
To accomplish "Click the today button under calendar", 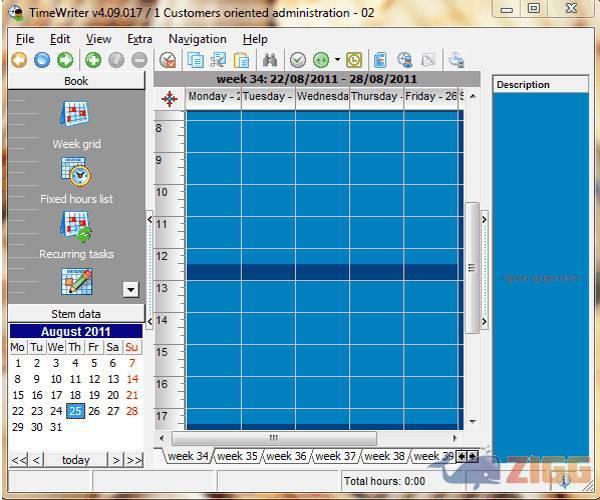I will point(75,460).
